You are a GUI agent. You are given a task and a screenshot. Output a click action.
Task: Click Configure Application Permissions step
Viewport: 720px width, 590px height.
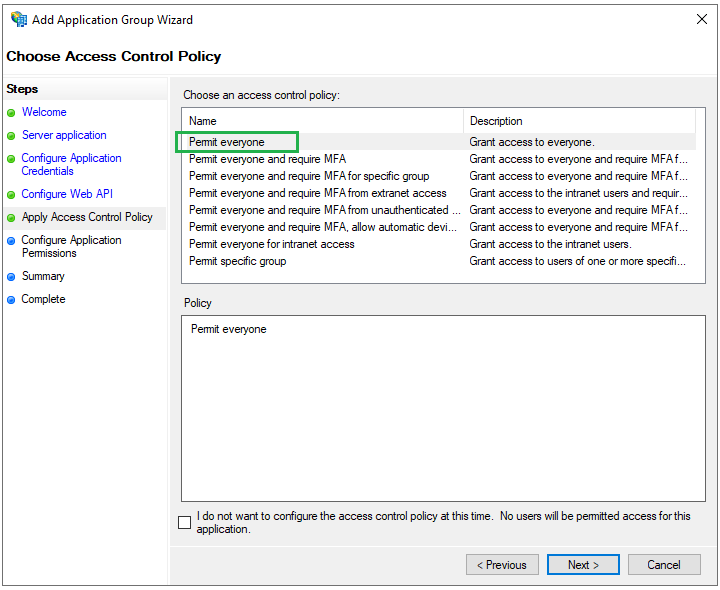[71, 247]
